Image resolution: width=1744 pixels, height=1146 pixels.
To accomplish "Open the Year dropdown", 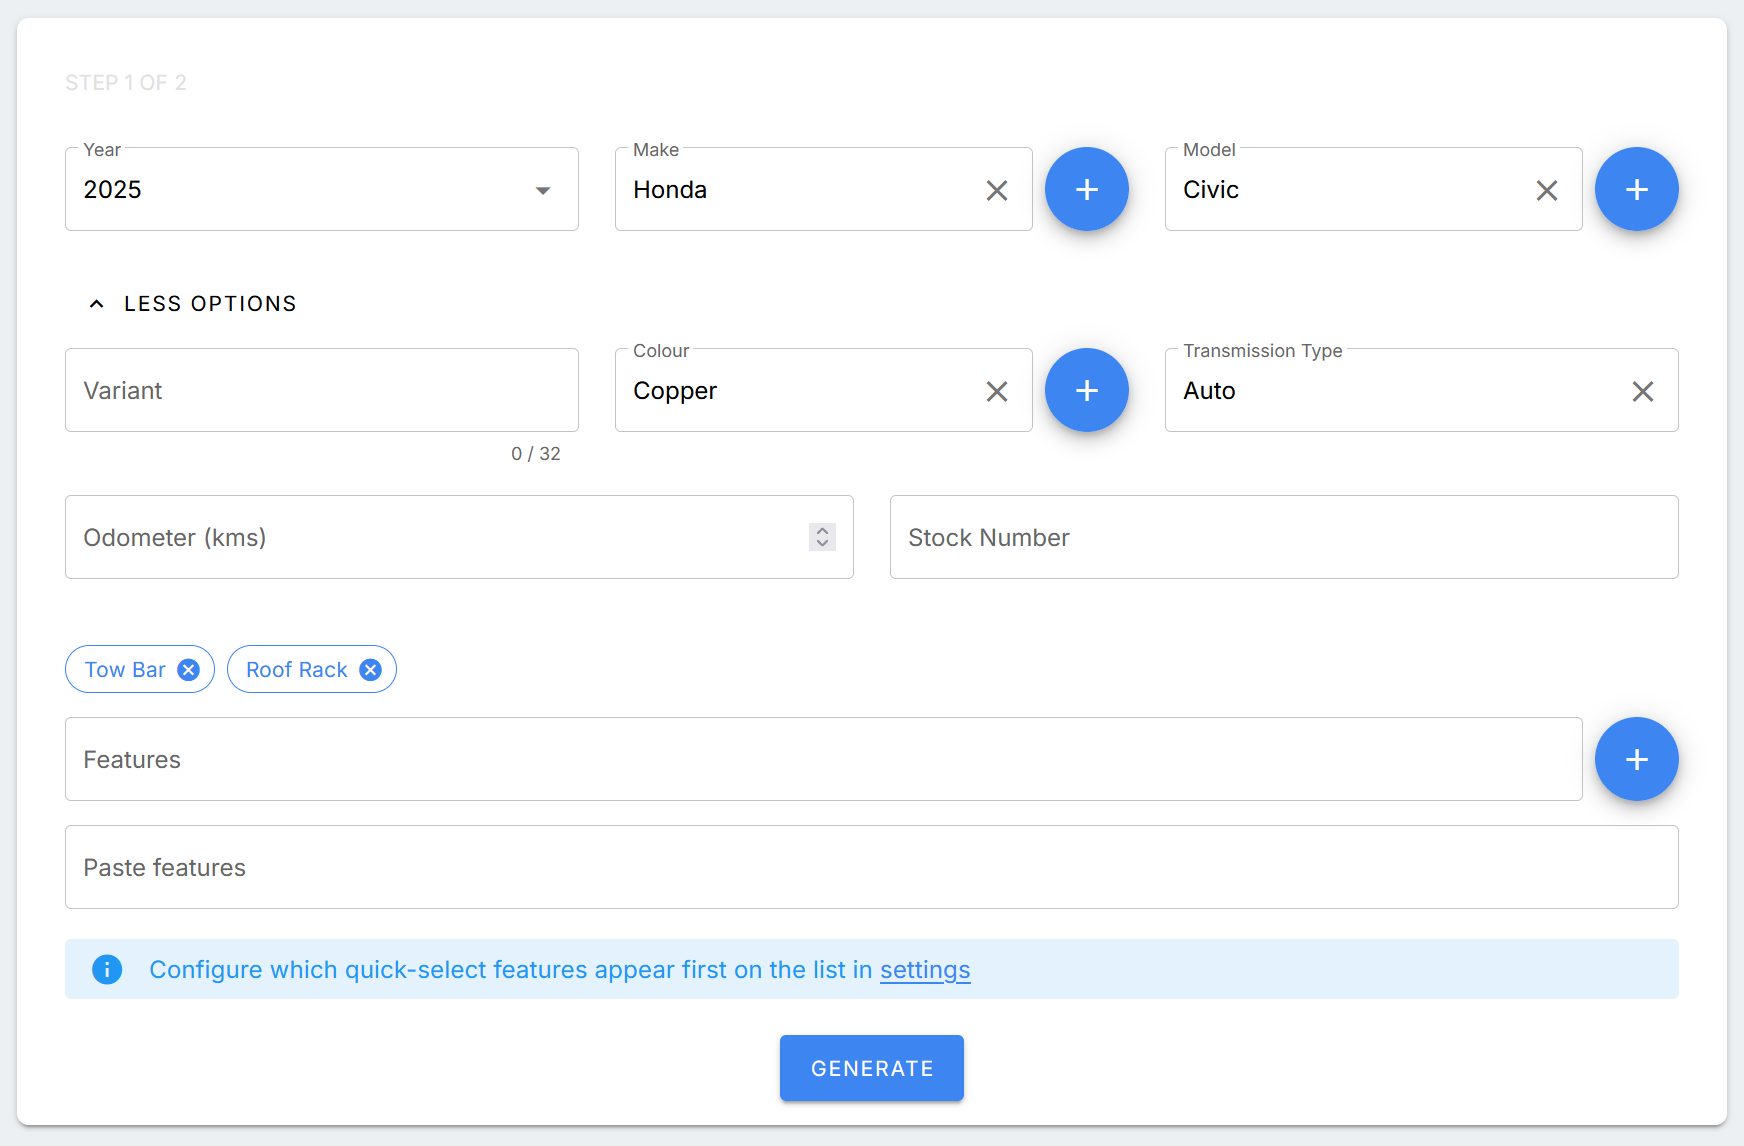I will pyautogui.click(x=542, y=190).
